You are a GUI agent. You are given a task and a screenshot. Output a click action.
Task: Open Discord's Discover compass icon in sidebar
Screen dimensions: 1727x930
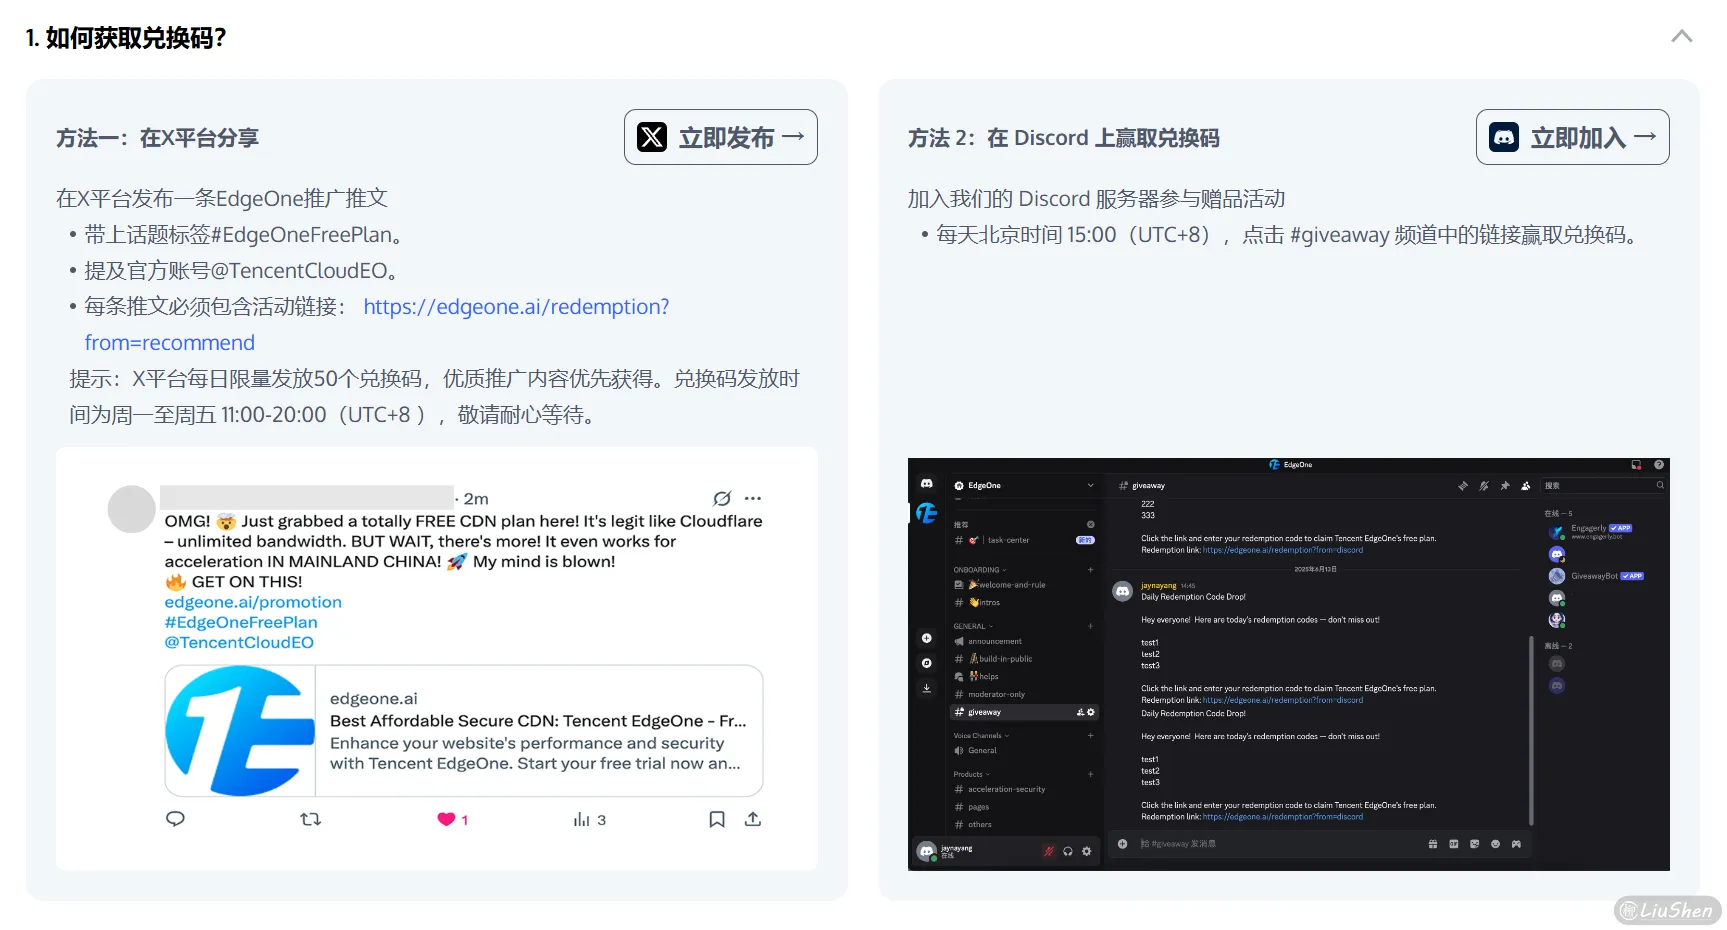[x=926, y=663]
